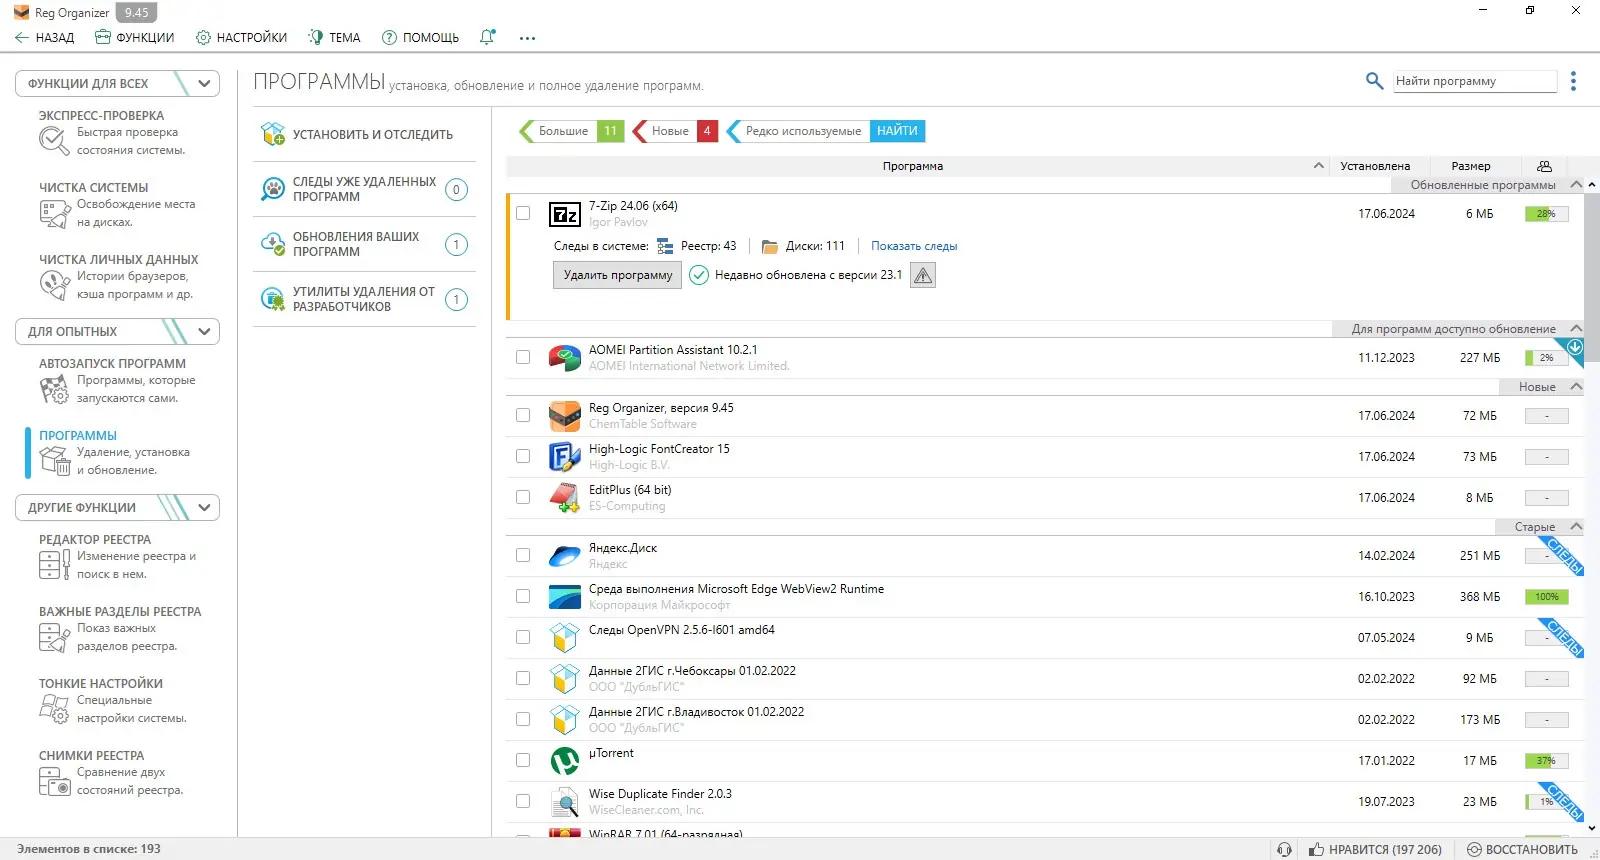Click the Wise Duplicate Finder icon

[565, 802]
